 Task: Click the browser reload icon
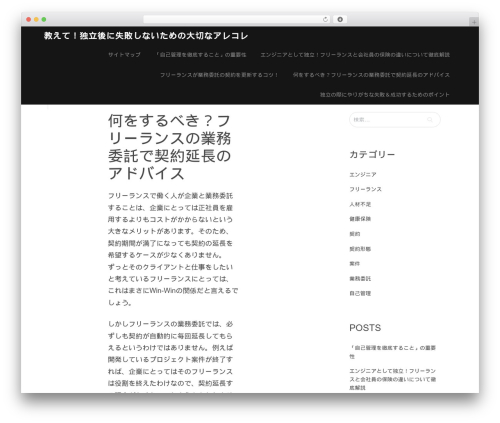click(x=325, y=19)
